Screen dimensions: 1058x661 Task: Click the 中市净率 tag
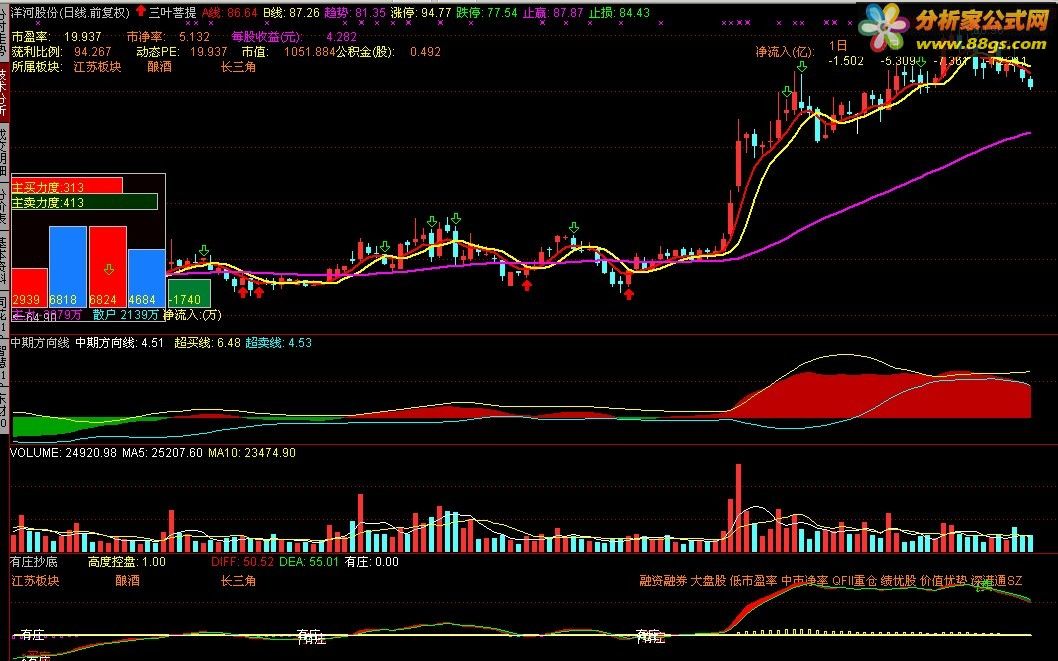pyautogui.click(x=805, y=580)
